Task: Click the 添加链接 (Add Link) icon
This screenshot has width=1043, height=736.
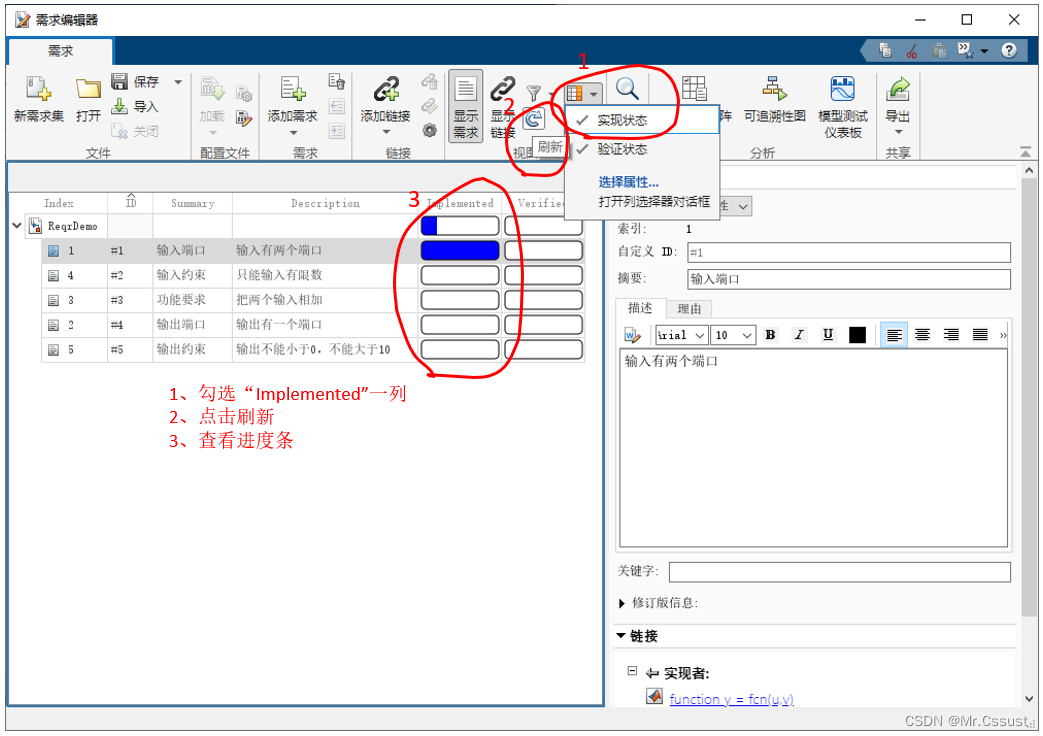Action: (385, 92)
